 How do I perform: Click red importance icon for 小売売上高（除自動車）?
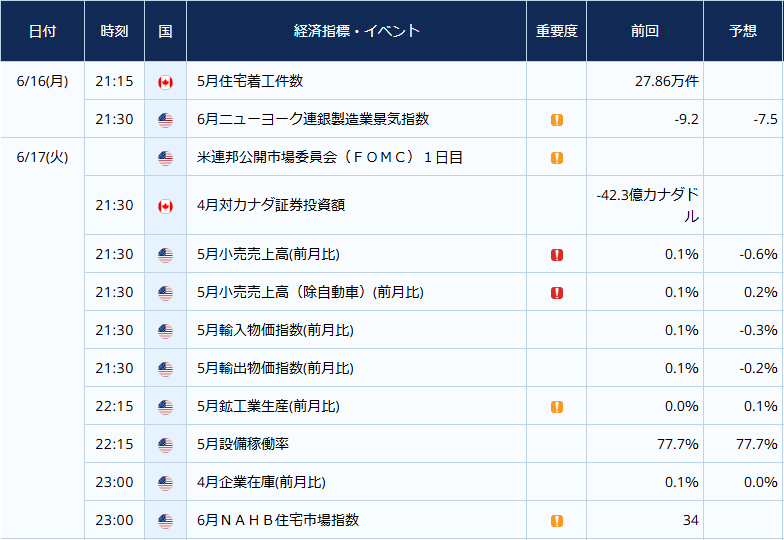point(556,293)
